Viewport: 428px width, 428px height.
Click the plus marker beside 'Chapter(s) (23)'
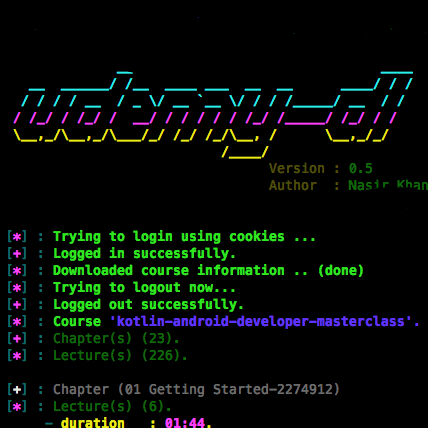tap(17, 339)
